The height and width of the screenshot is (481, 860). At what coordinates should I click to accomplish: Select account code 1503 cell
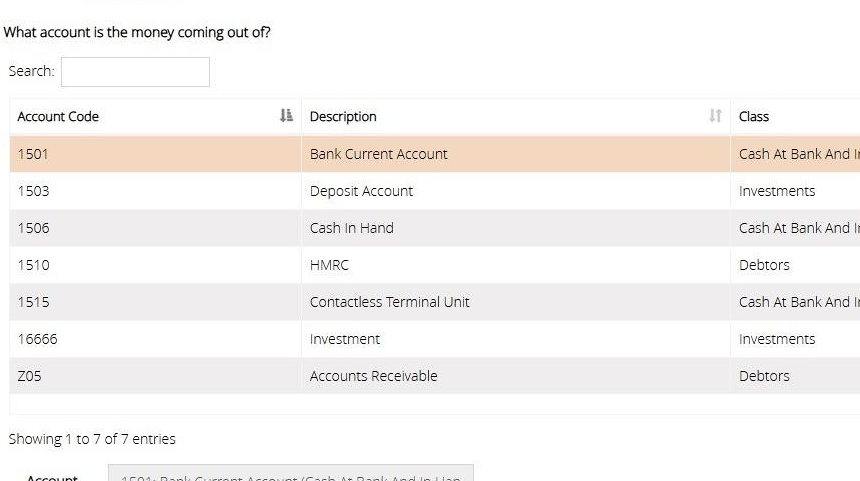pos(33,191)
